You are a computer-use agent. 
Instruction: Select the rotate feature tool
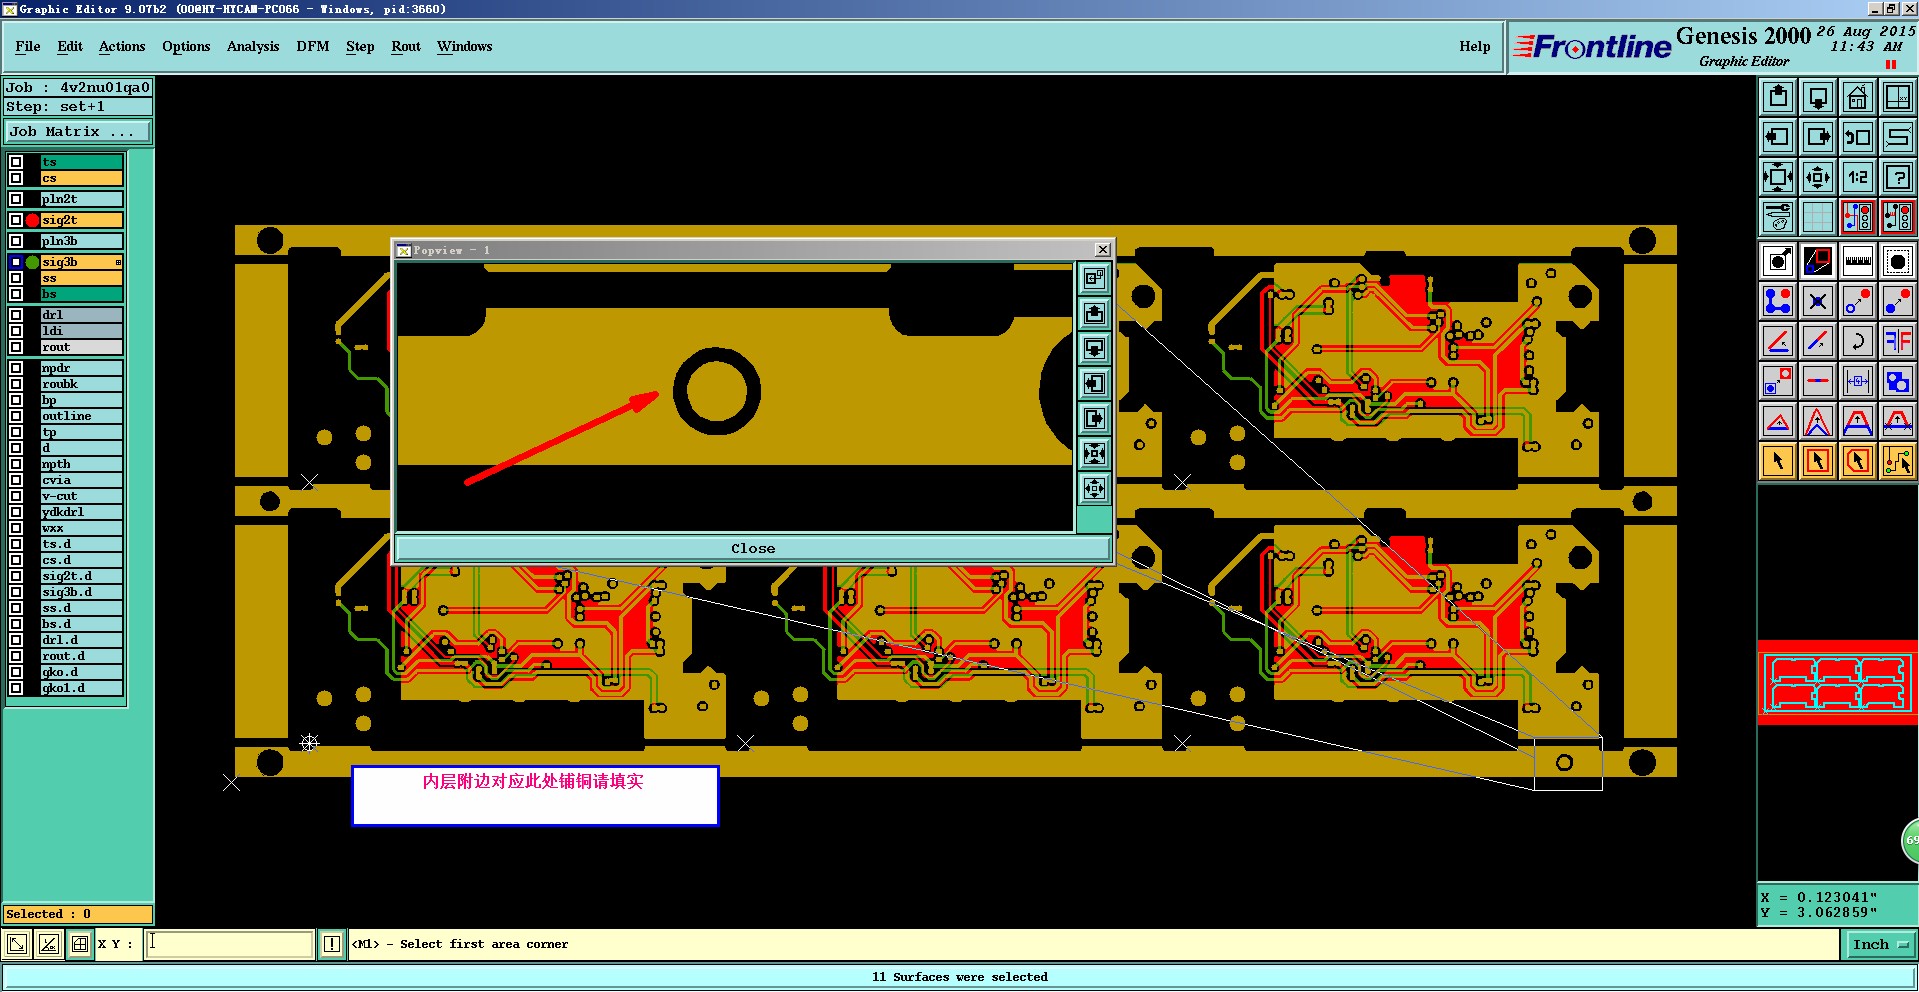point(1858,341)
